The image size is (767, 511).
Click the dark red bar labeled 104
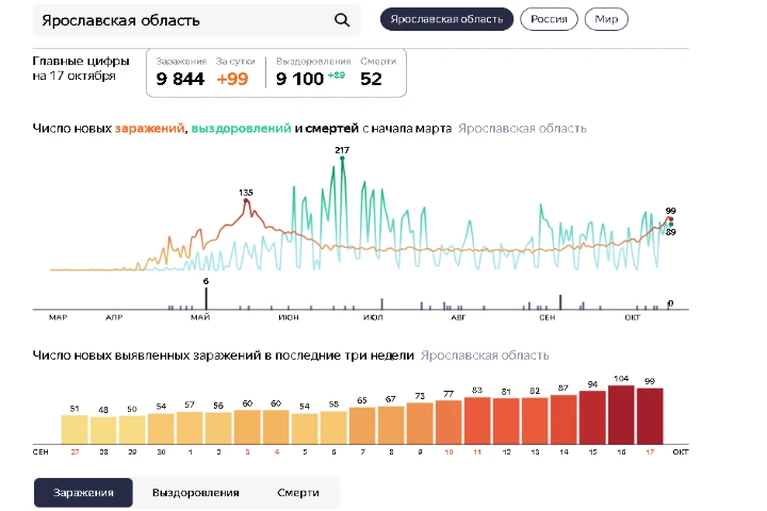pyautogui.click(x=621, y=415)
